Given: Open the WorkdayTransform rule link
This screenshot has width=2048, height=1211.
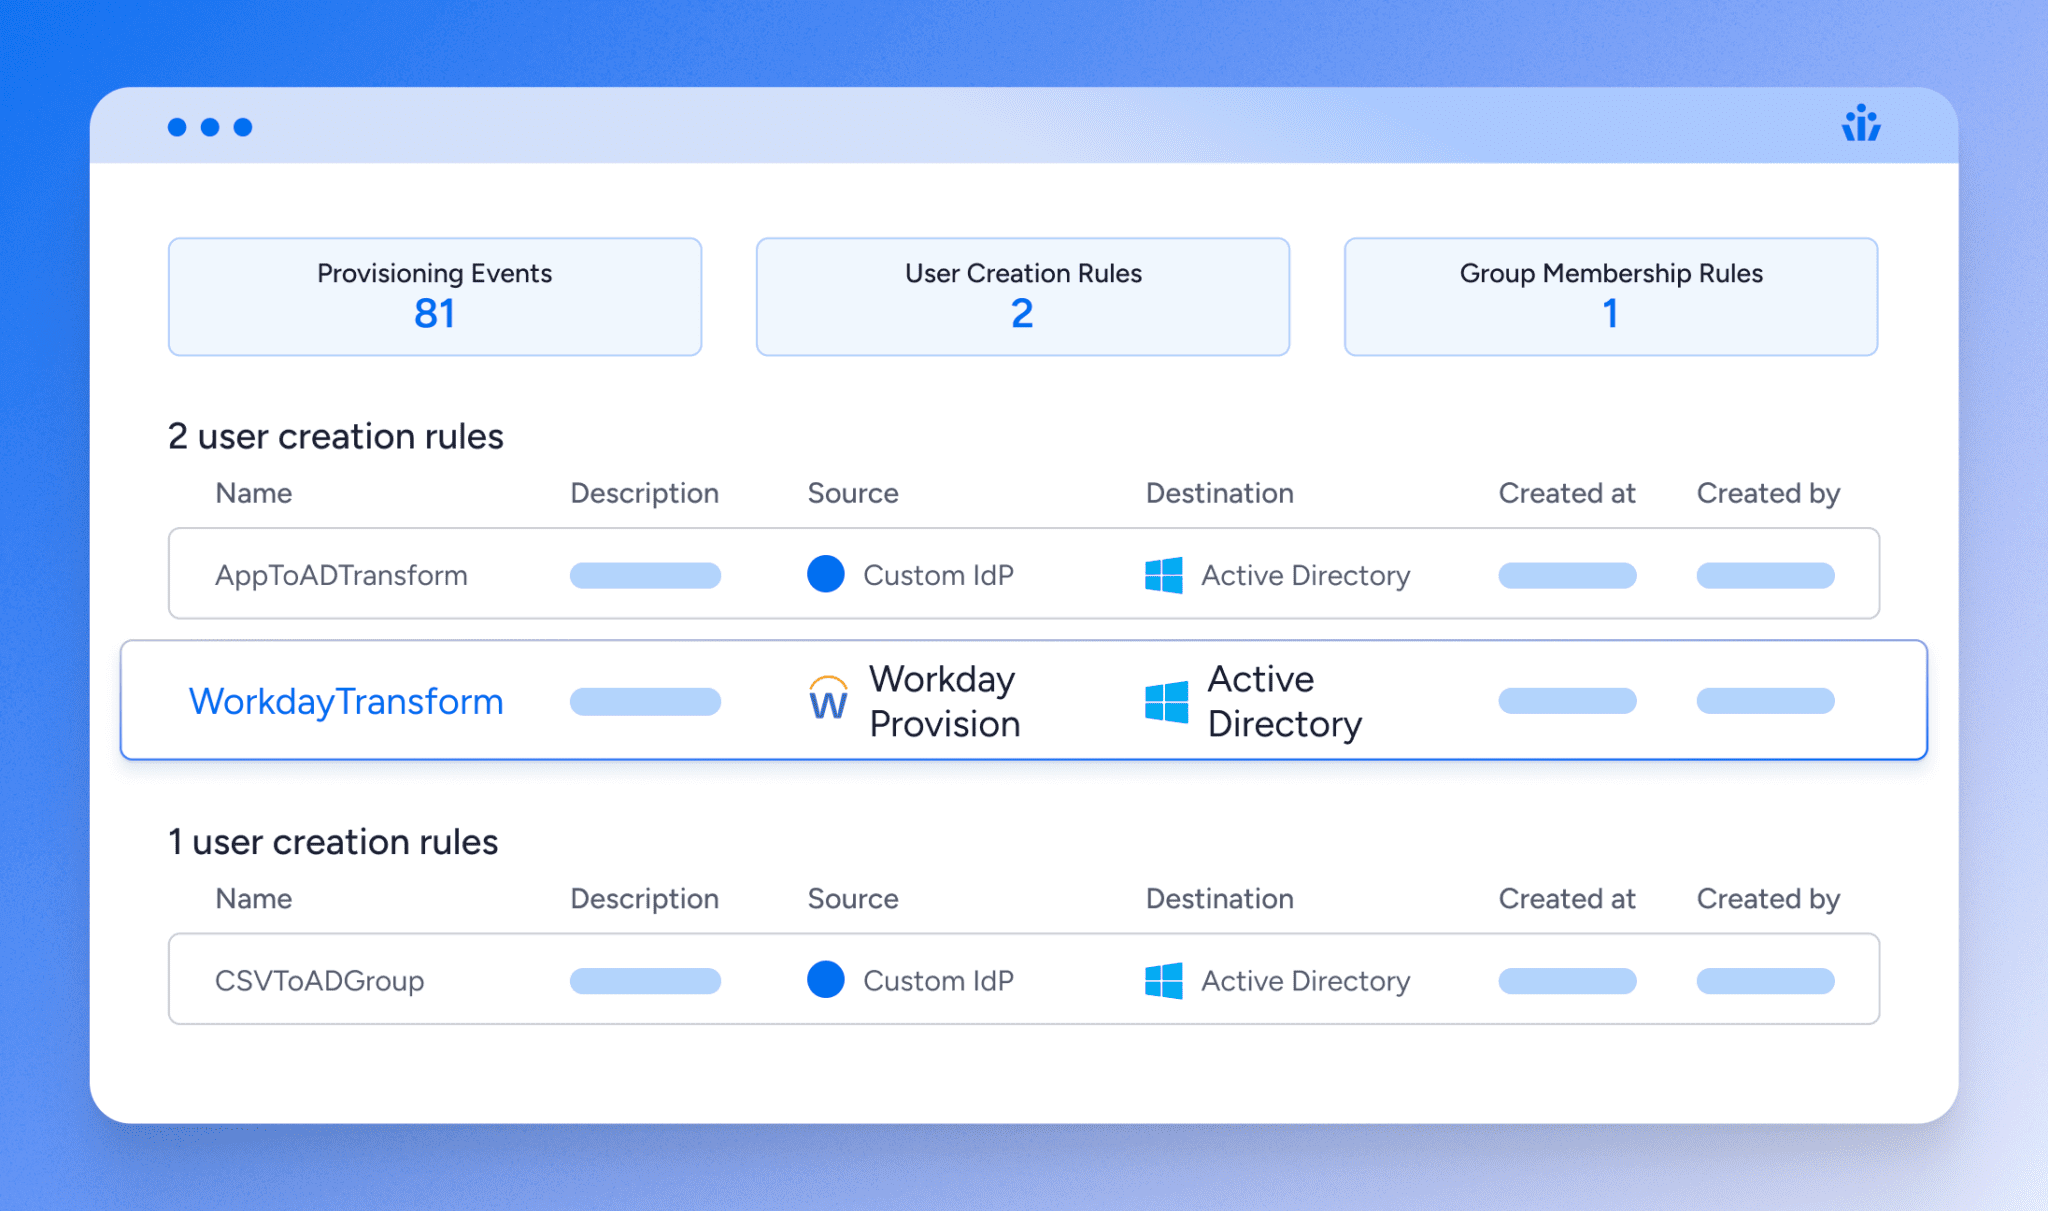Looking at the screenshot, I should (x=346, y=701).
